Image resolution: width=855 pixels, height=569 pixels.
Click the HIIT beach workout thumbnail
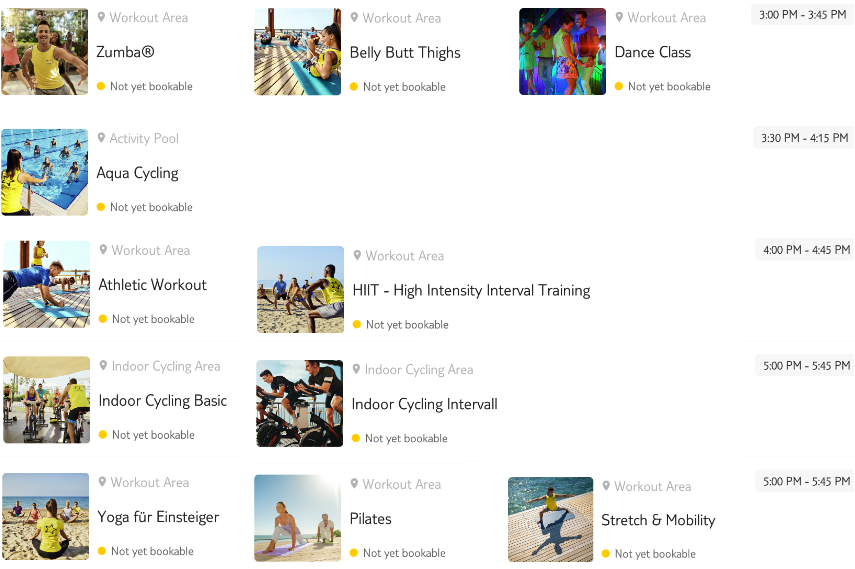coord(300,290)
